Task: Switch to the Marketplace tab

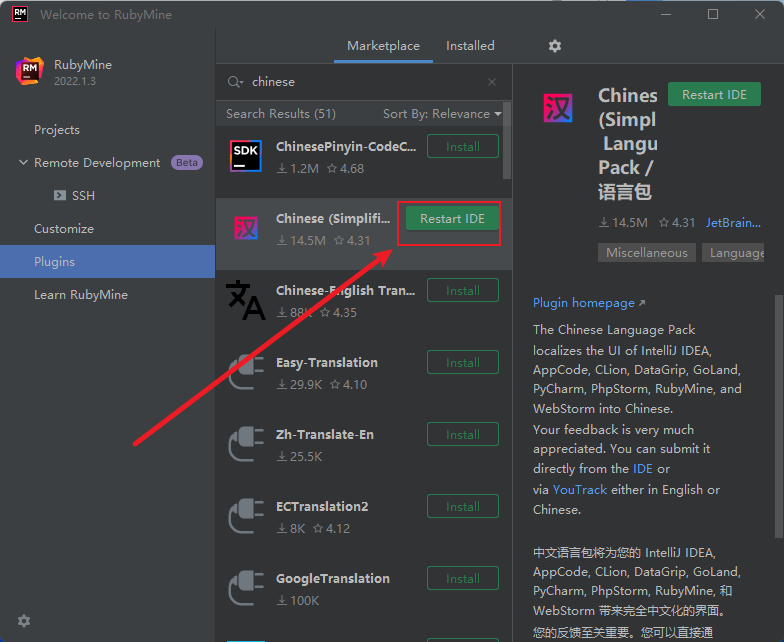Action: (x=384, y=46)
